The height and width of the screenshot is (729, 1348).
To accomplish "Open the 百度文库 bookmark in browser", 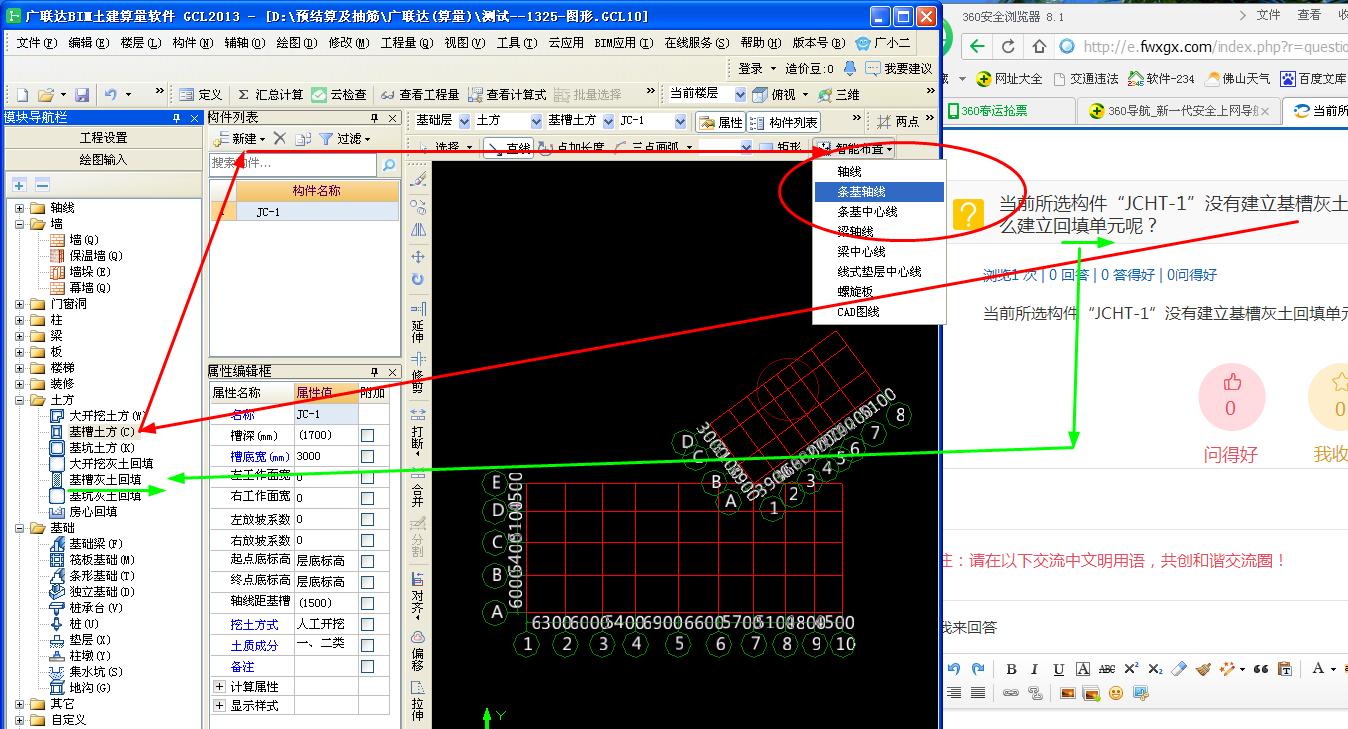I will (x=1313, y=78).
